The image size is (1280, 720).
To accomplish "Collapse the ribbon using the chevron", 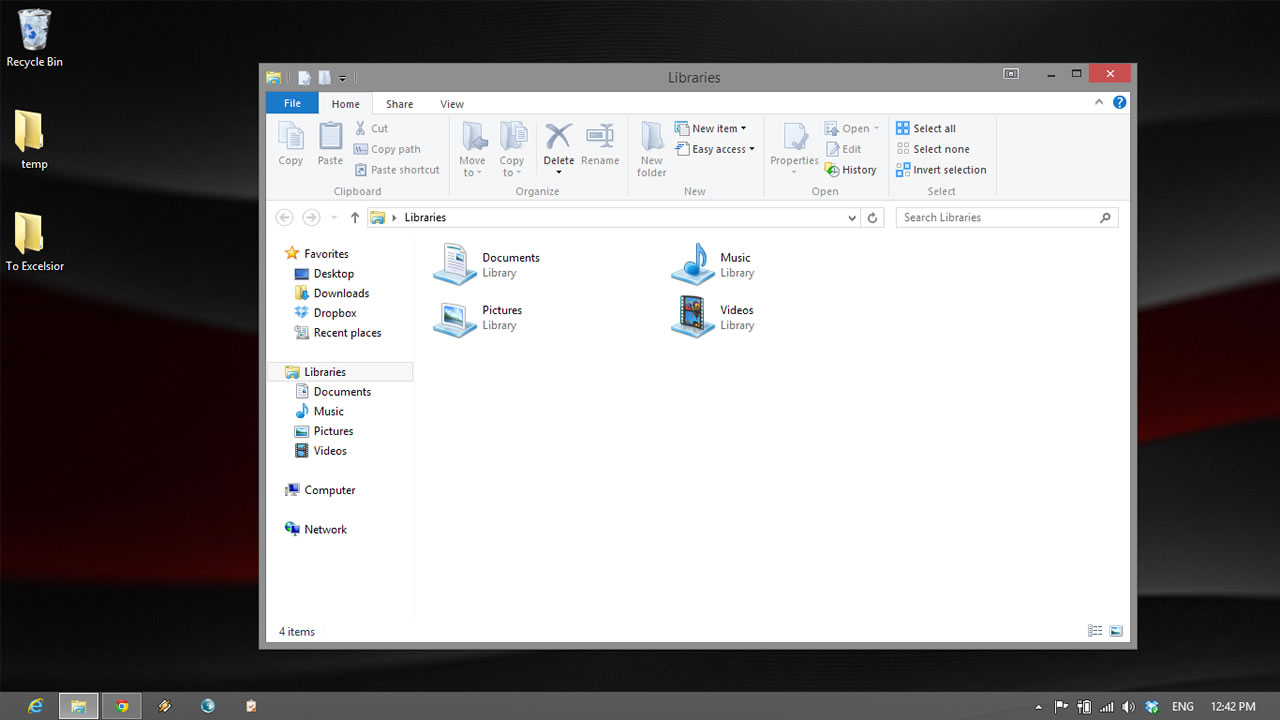I will [1099, 103].
